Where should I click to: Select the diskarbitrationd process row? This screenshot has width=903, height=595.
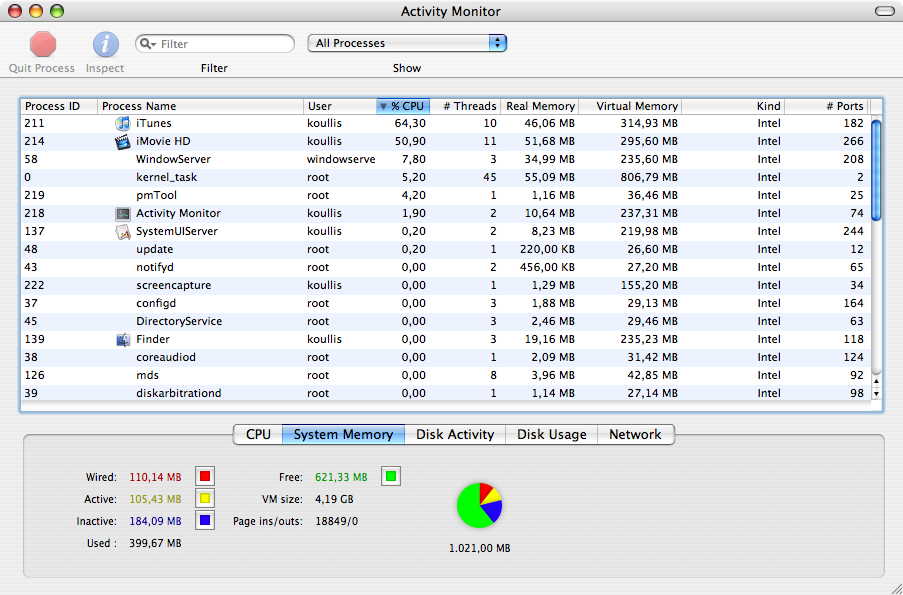[445, 393]
